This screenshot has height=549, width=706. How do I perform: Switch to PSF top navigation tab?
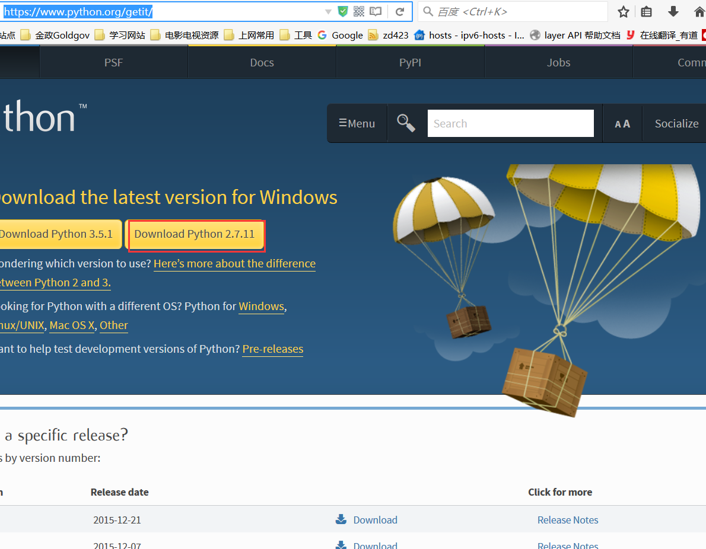coord(113,63)
